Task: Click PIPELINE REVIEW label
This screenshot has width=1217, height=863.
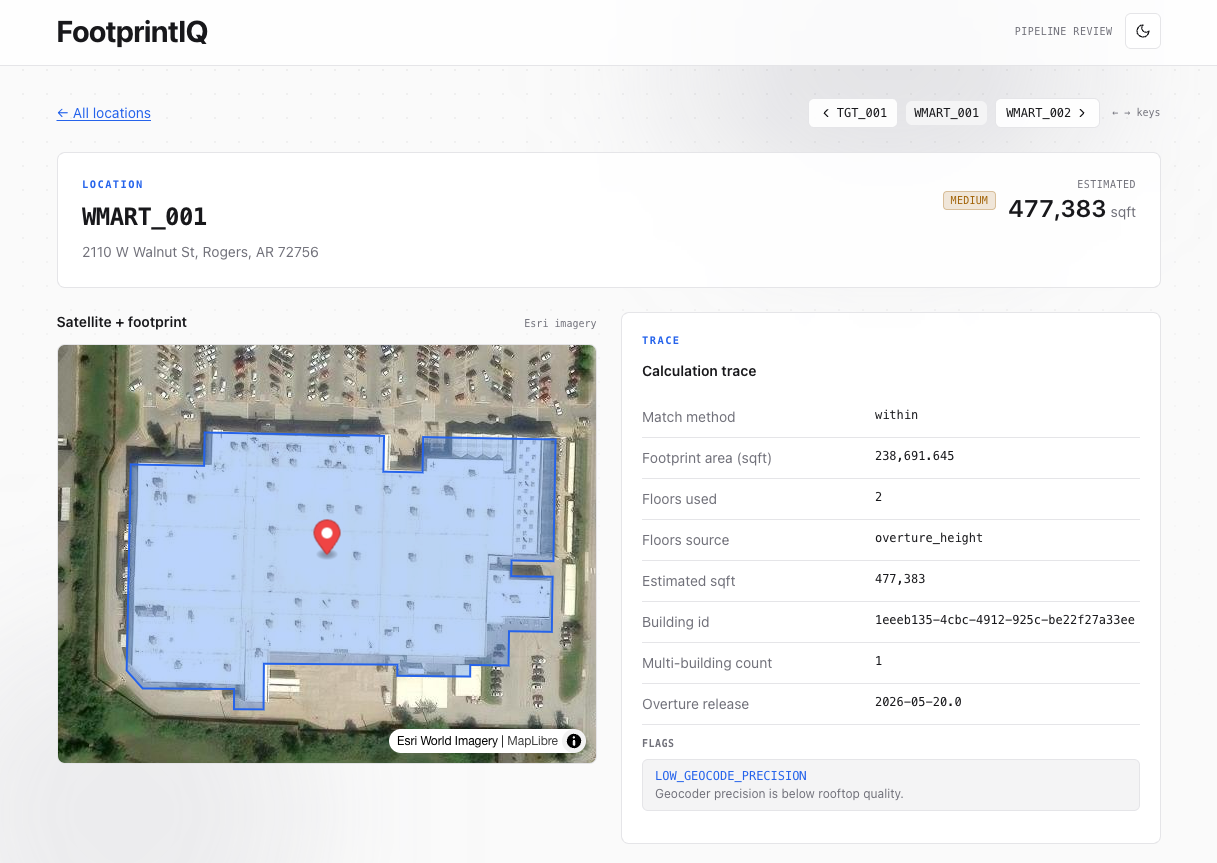Action: click(1063, 32)
